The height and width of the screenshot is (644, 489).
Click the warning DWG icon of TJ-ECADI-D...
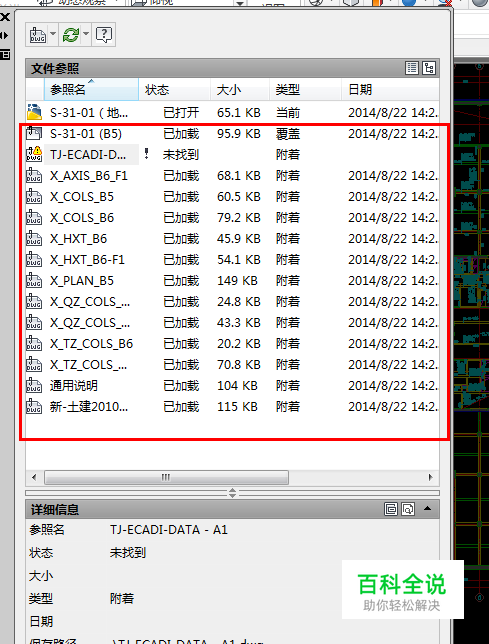click(34, 154)
